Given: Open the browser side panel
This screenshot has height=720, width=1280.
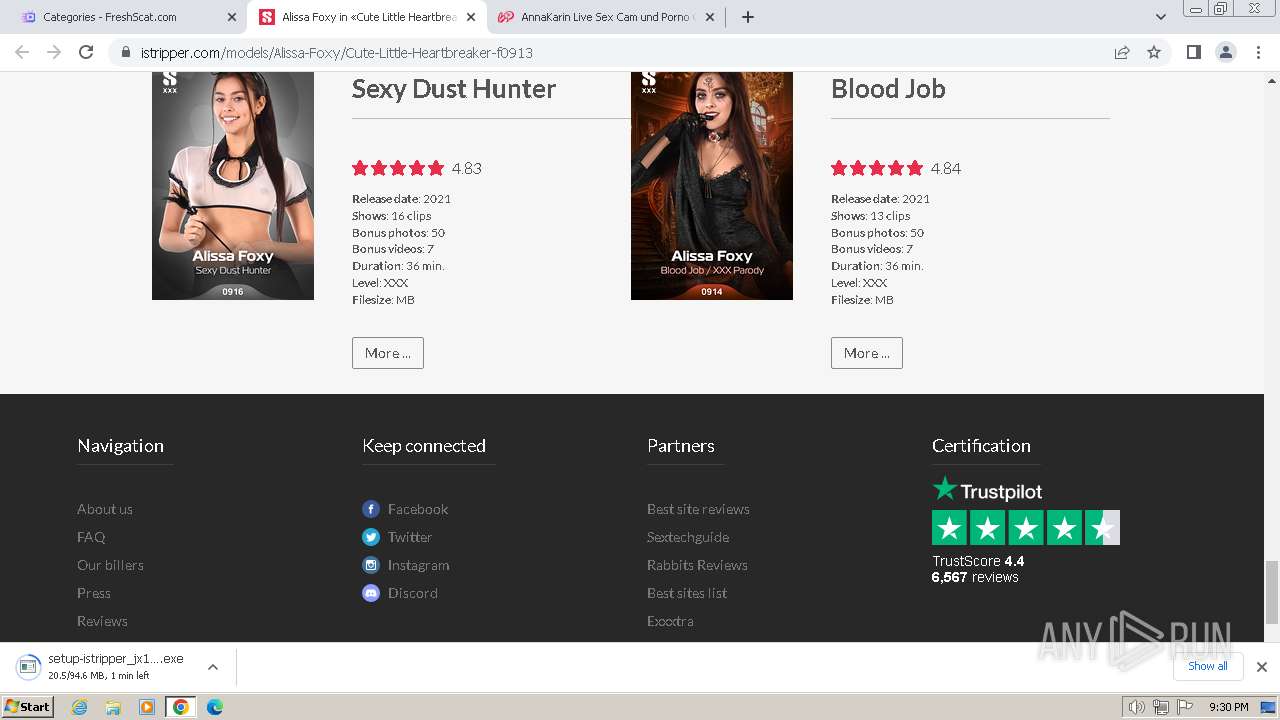Looking at the screenshot, I should 1193,52.
